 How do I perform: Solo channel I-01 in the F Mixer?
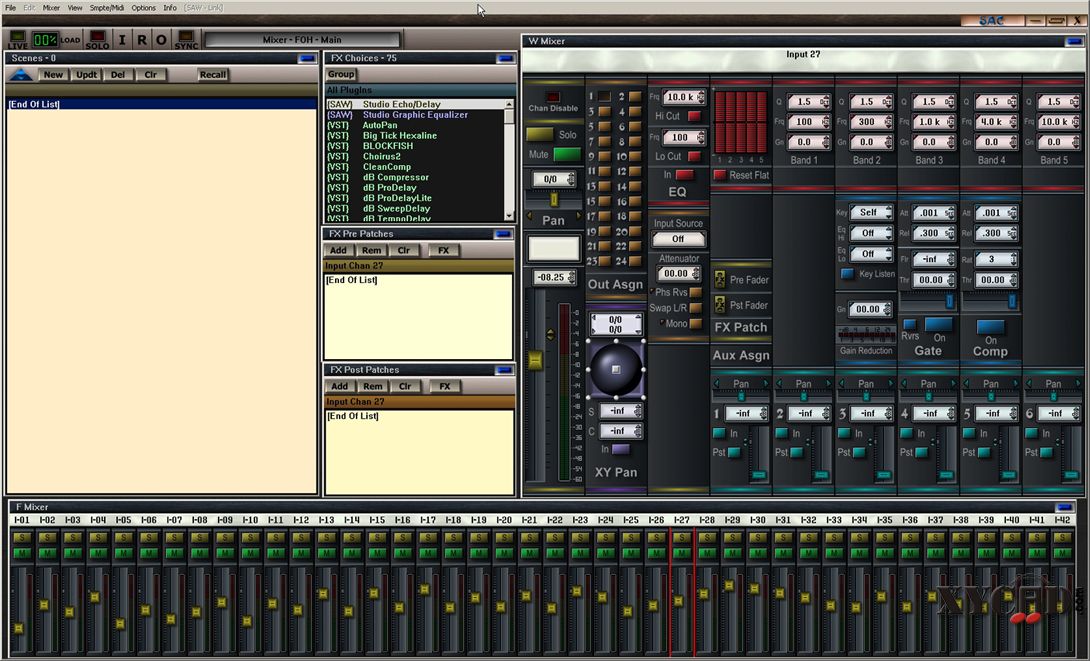(x=22, y=537)
